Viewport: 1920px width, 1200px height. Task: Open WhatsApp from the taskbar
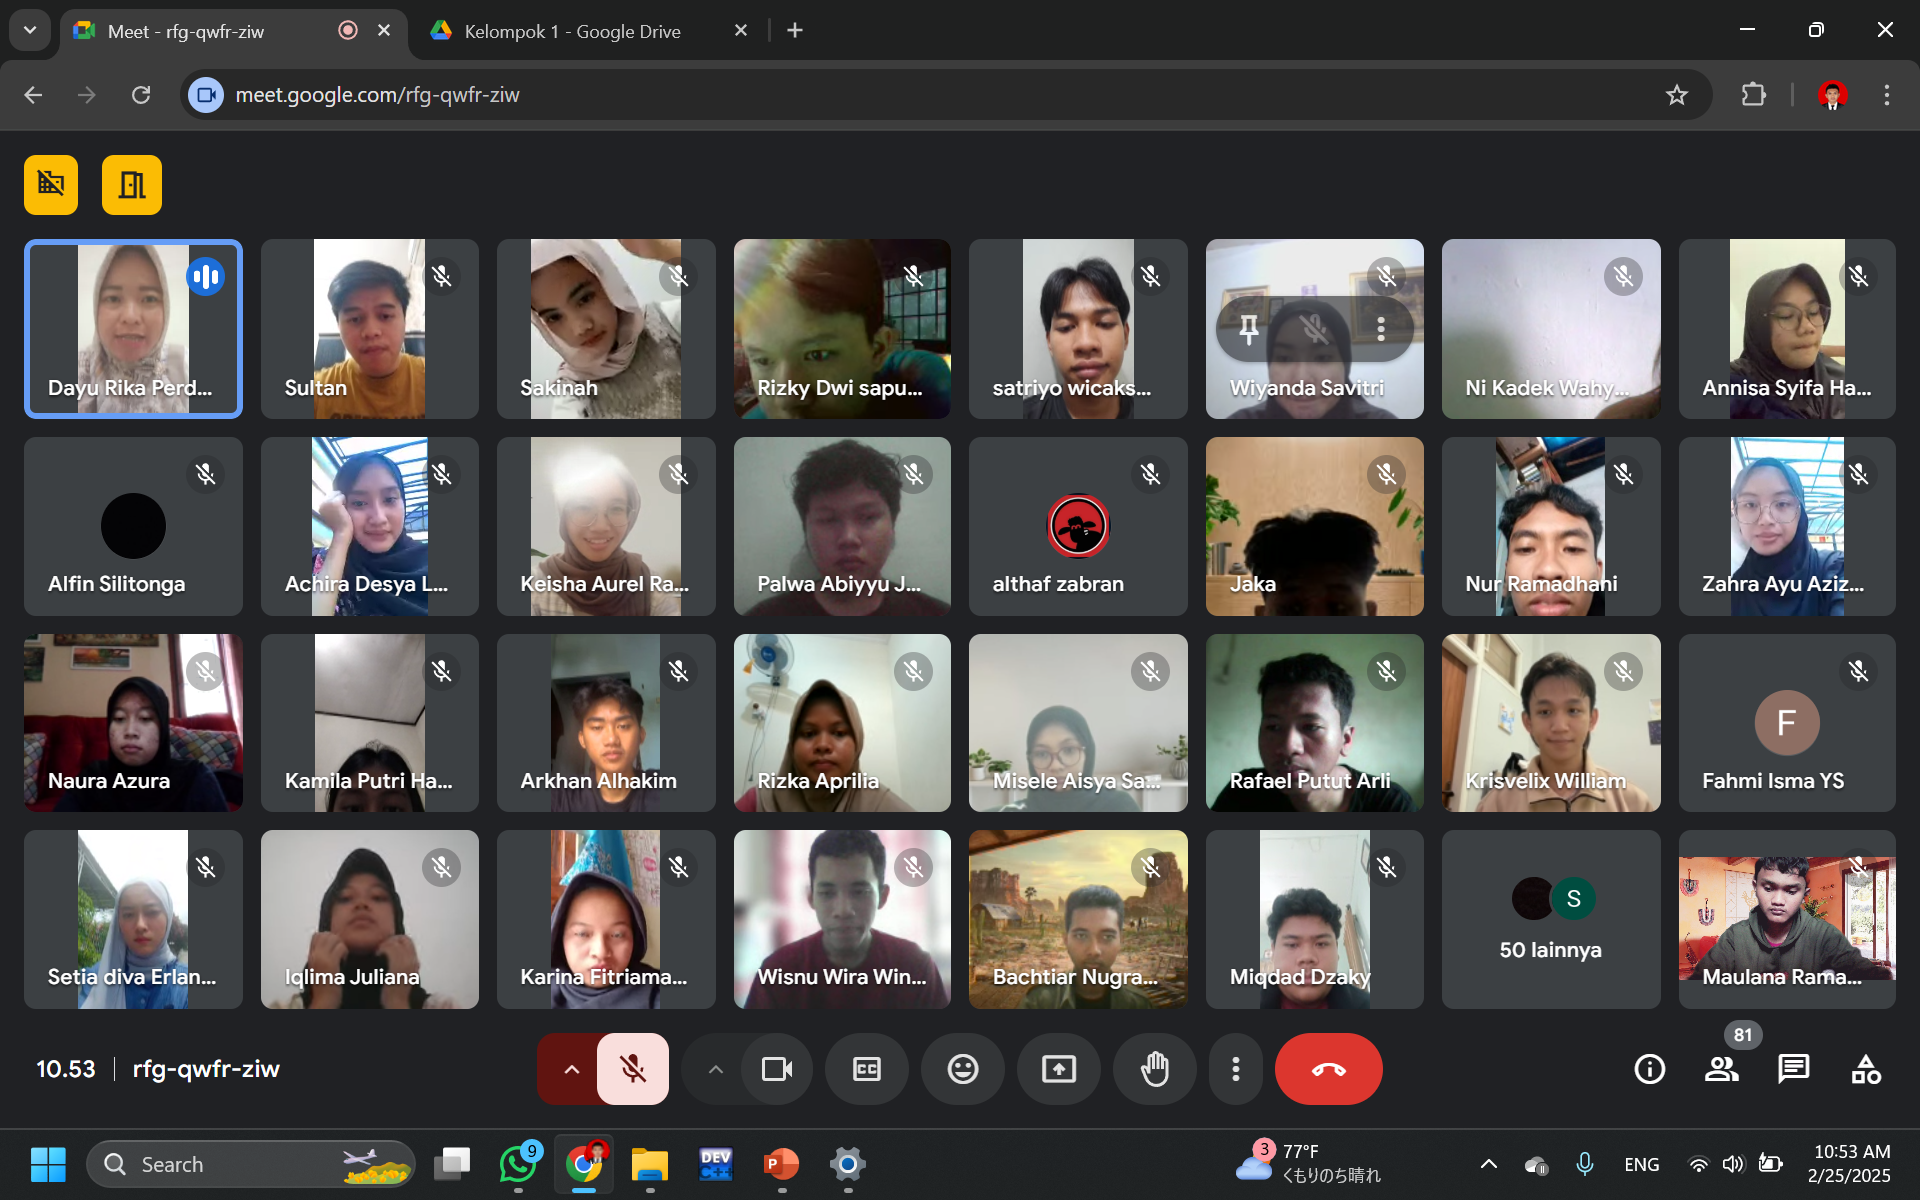[x=517, y=1164]
